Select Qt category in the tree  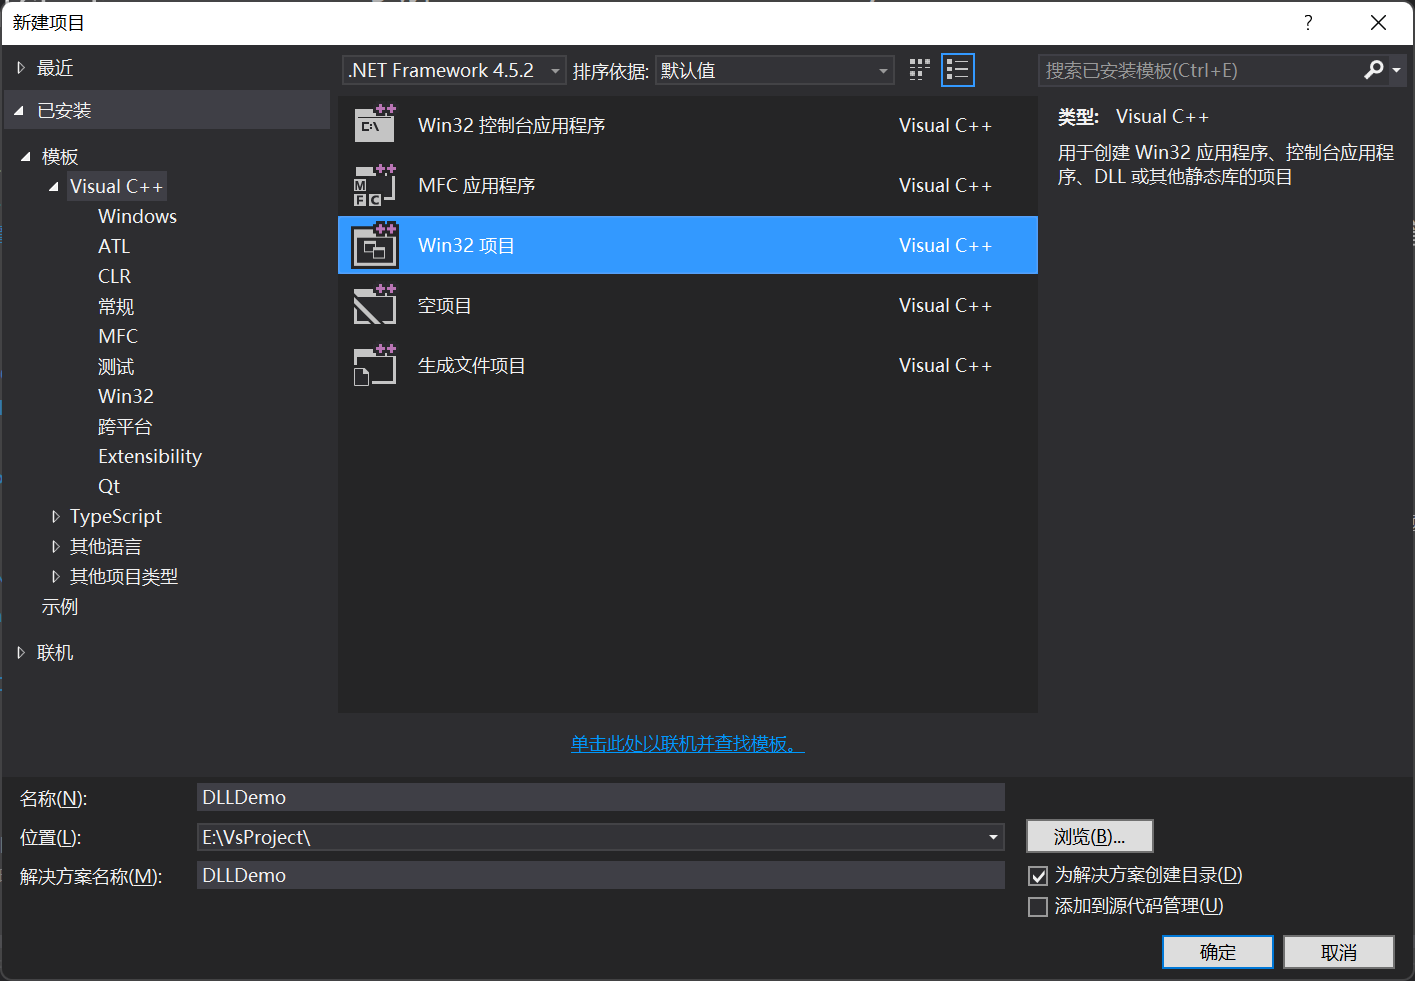109,486
